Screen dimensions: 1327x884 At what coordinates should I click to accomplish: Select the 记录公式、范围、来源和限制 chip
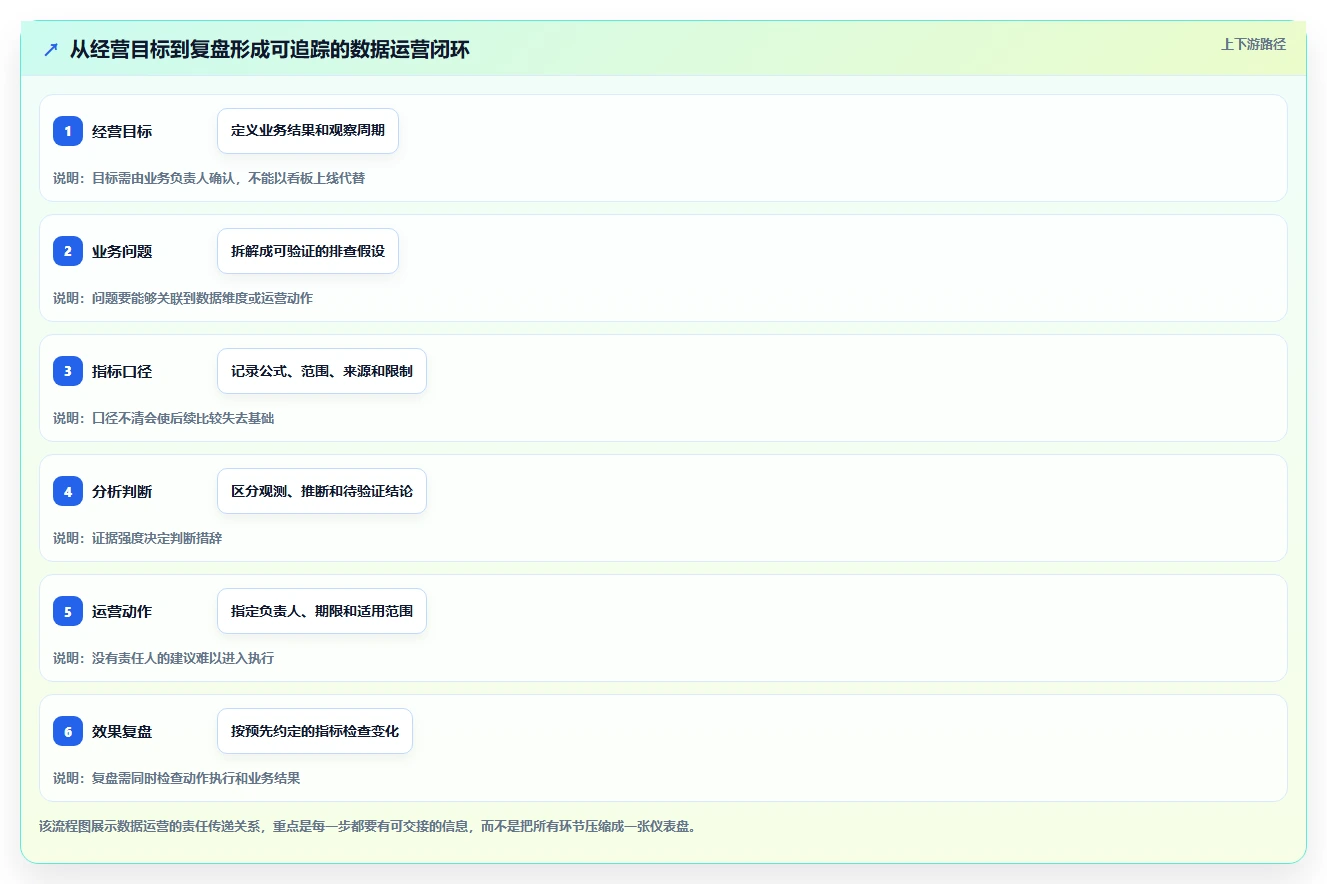(322, 371)
